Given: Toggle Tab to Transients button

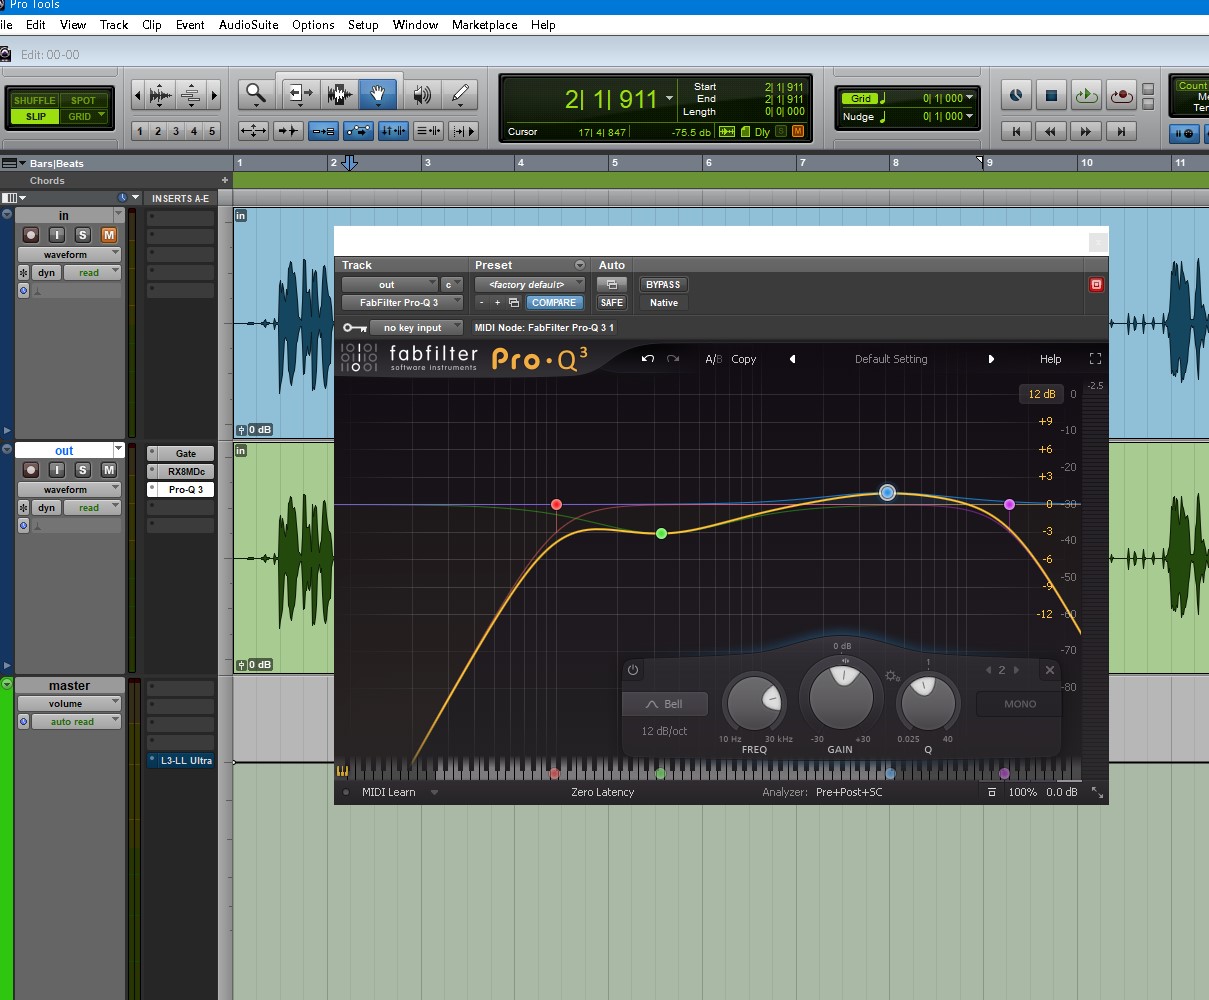Looking at the screenshot, I should (289, 131).
